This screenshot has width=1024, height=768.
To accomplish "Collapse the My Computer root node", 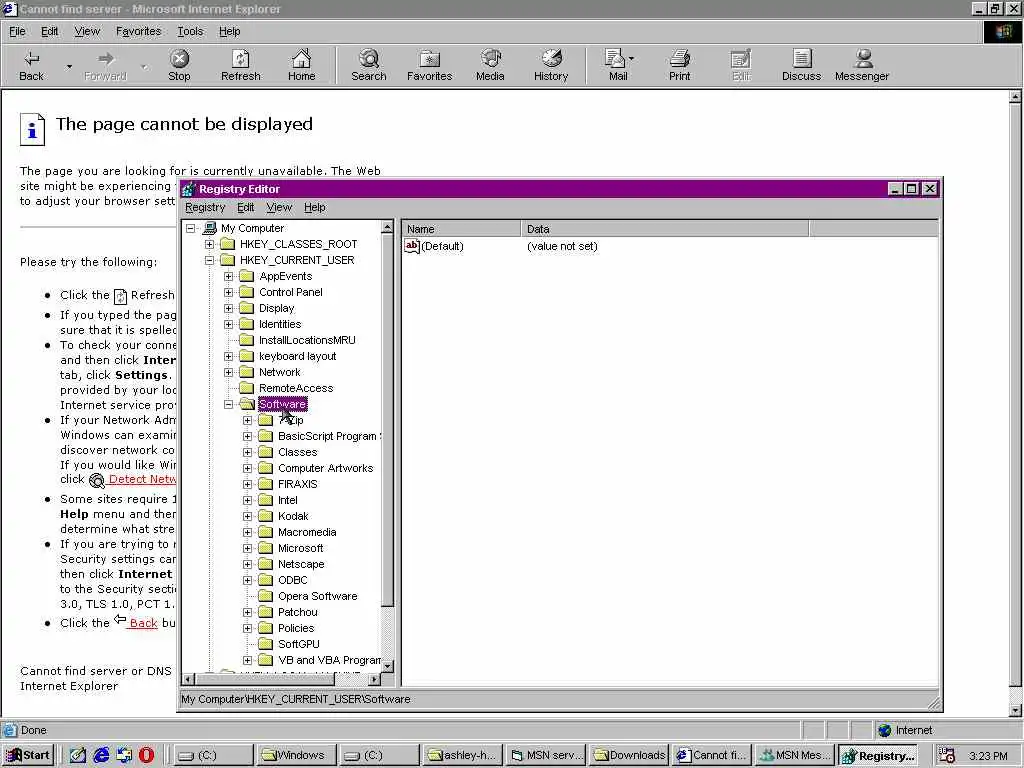I will click(x=190, y=229).
